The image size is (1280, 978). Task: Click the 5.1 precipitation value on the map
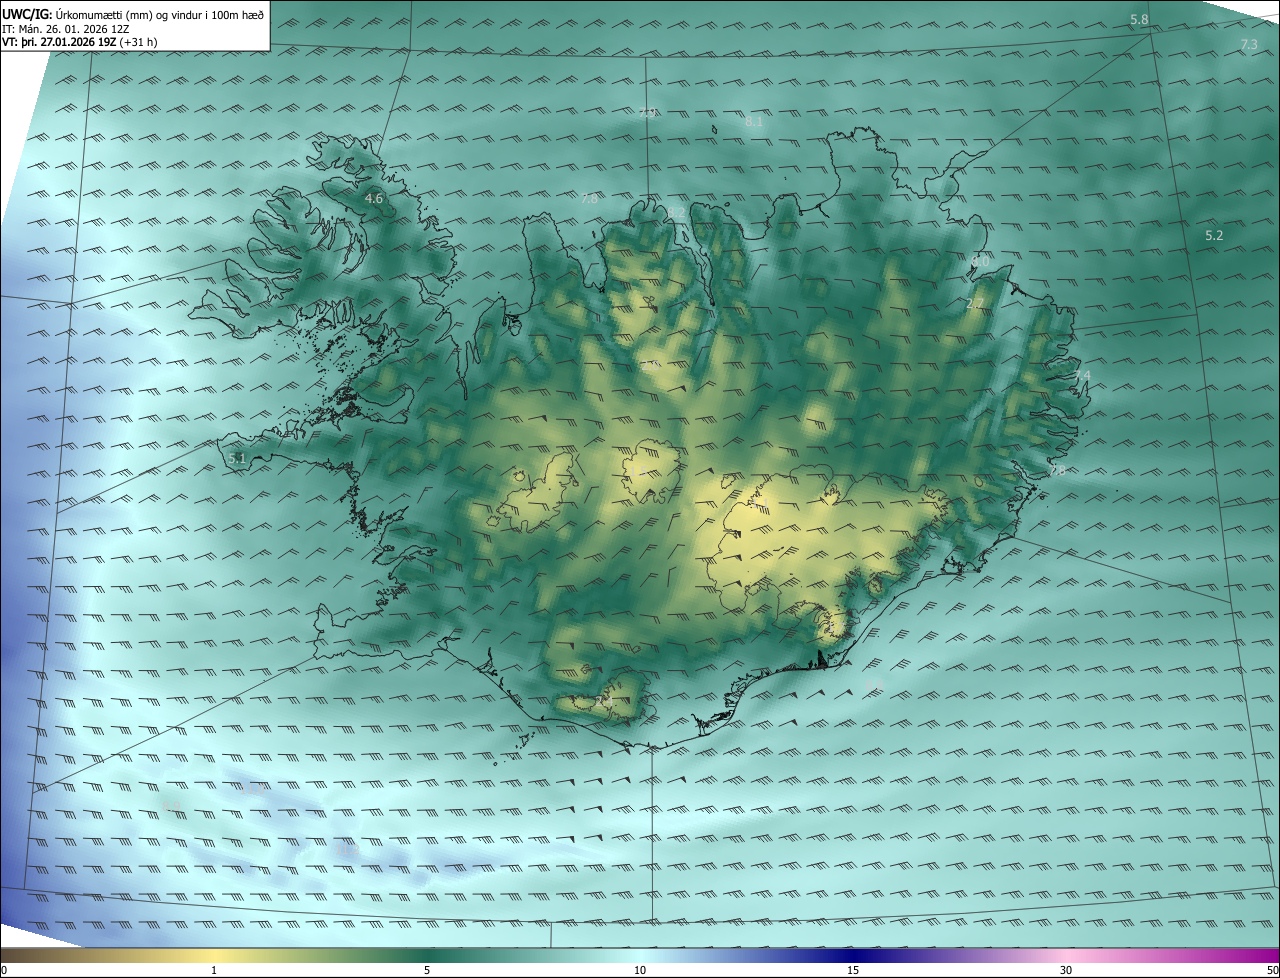(x=237, y=458)
